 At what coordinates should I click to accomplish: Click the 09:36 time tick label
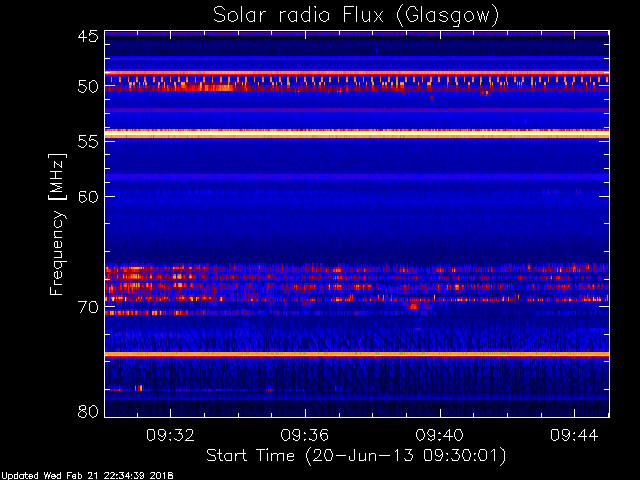(x=305, y=435)
